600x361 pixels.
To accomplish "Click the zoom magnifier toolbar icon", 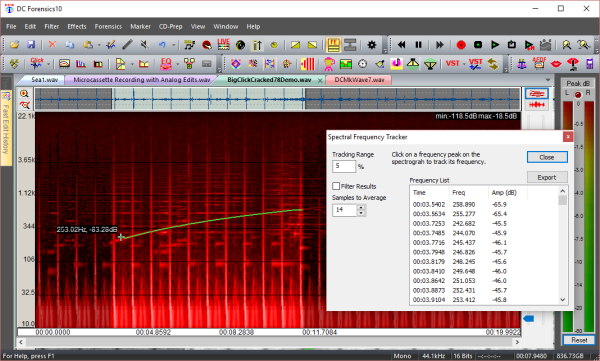I will (567, 45).
